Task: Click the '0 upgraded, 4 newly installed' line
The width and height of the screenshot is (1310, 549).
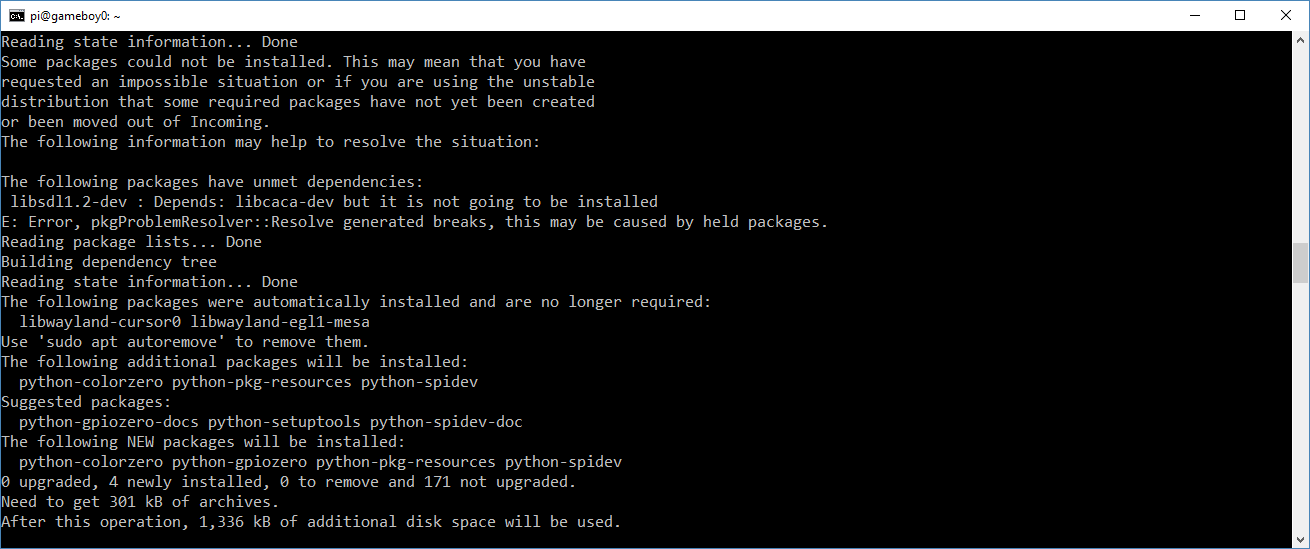Action: click(289, 482)
